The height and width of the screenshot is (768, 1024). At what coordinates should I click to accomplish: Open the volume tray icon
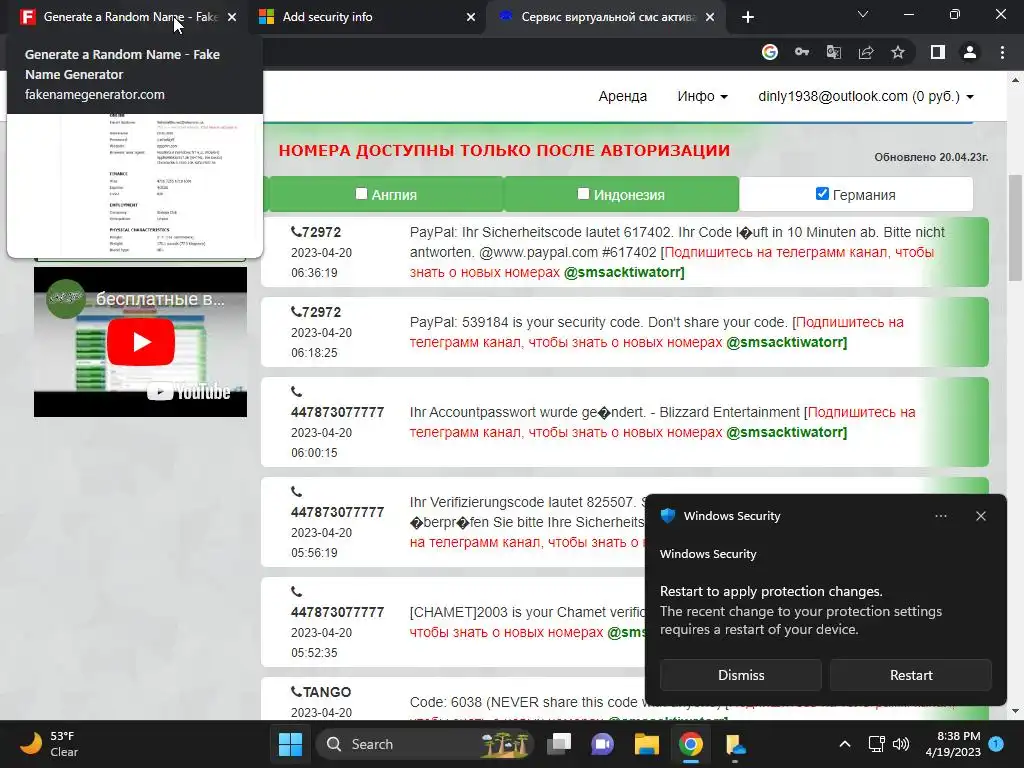coord(901,744)
